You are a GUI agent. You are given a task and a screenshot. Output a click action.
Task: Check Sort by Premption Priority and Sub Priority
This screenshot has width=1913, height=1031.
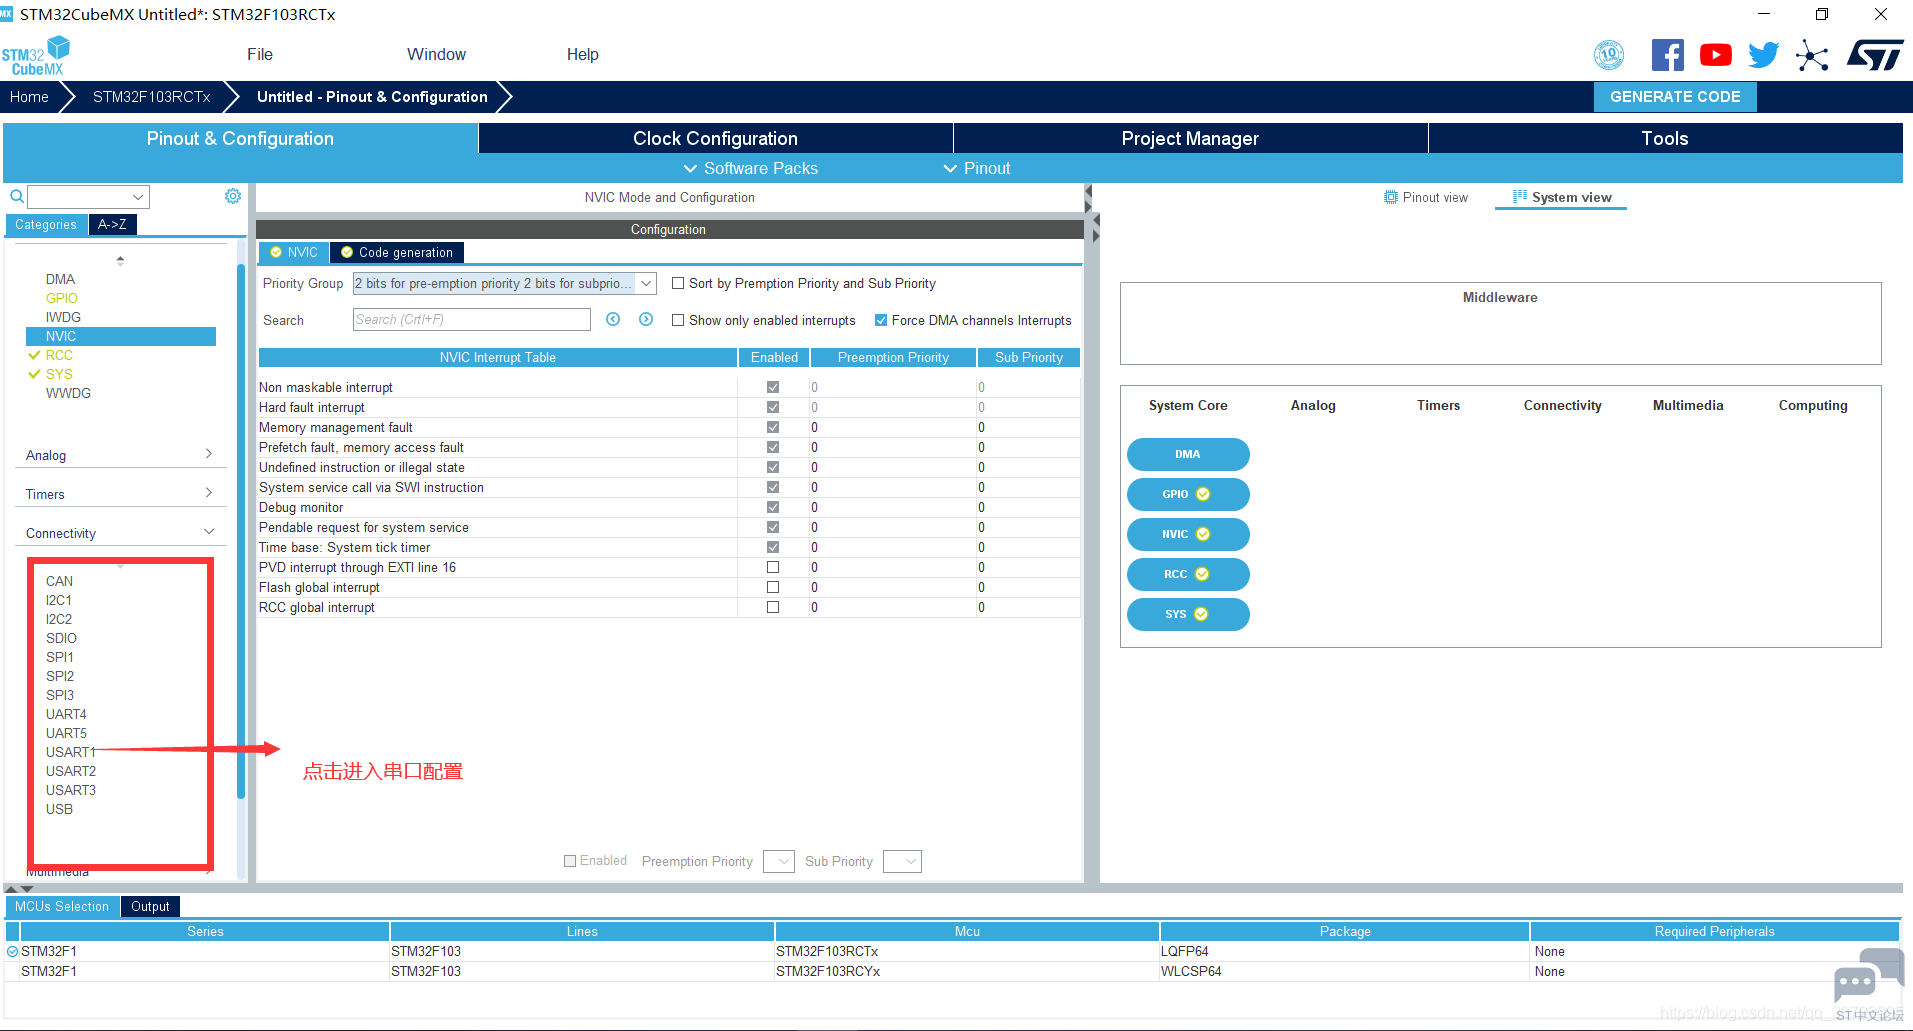pos(678,283)
